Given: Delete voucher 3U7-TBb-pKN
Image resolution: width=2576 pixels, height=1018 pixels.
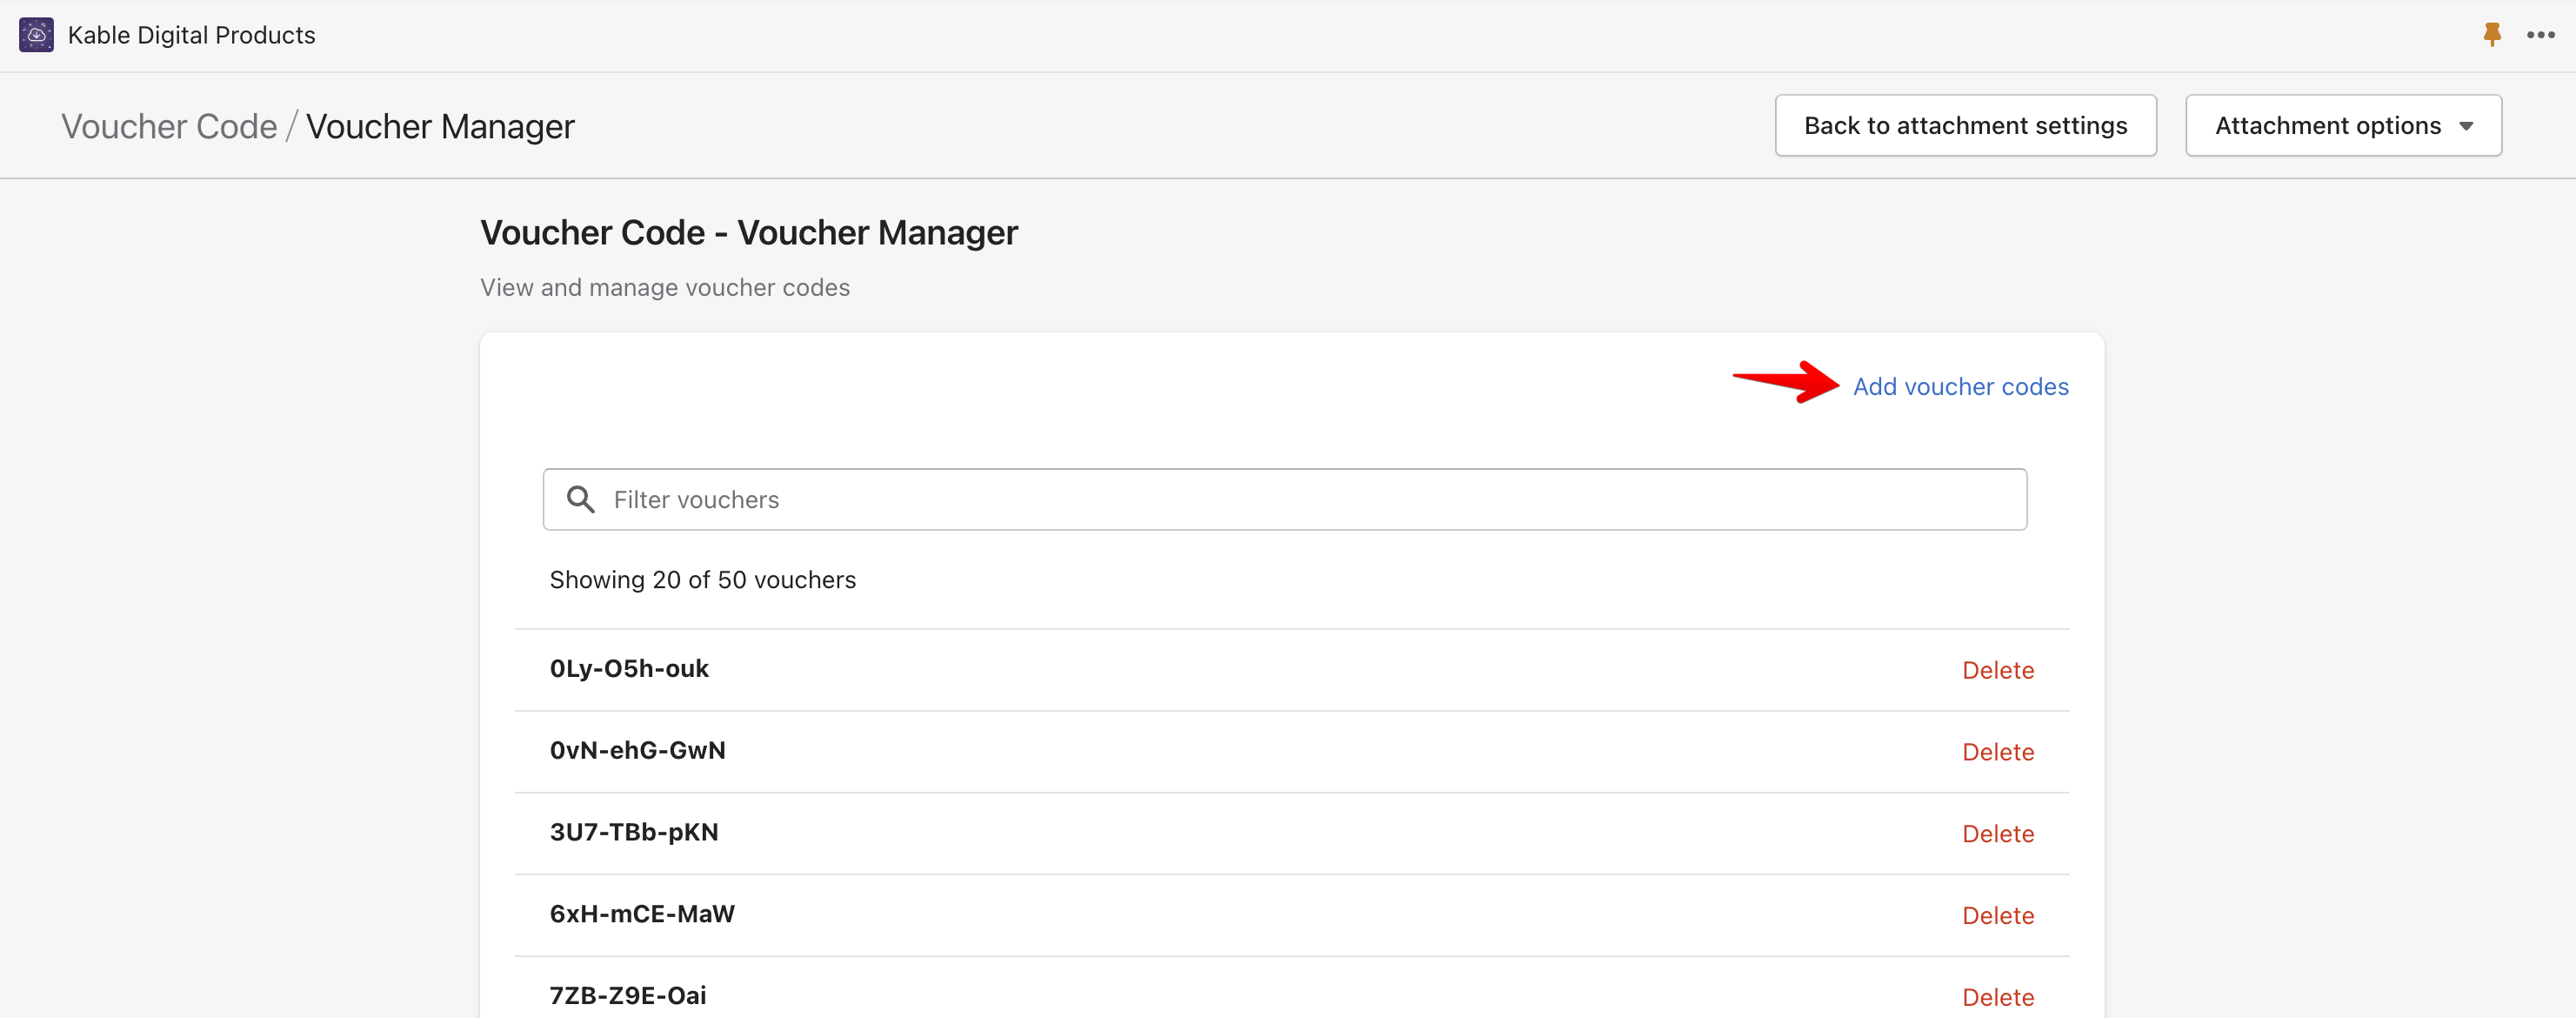Looking at the screenshot, I should [1998, 833].
